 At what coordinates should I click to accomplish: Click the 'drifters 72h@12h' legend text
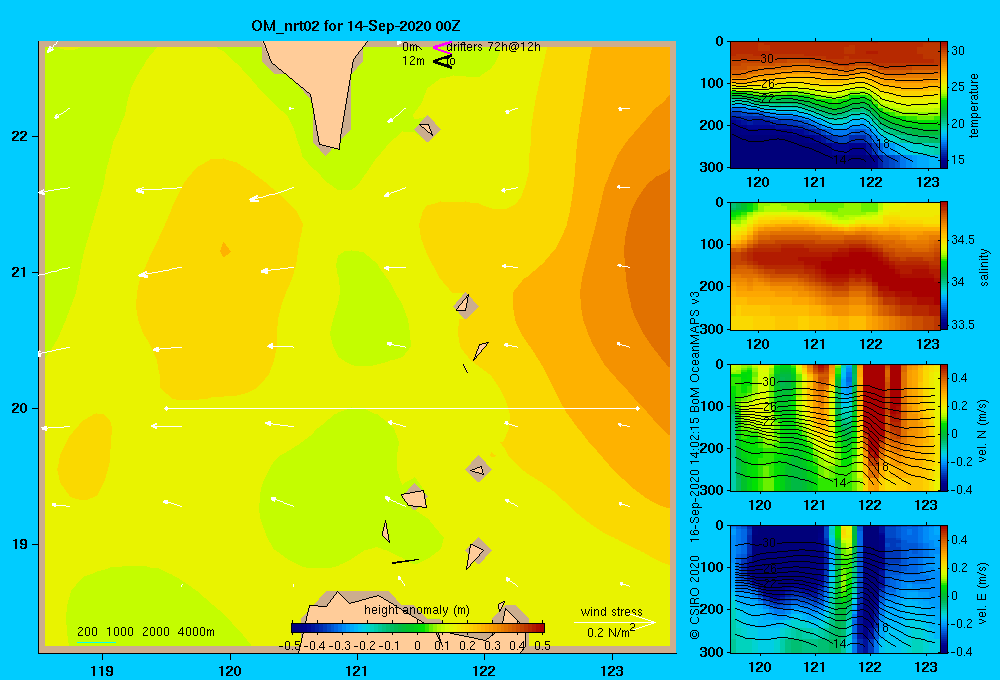point(493,47)
